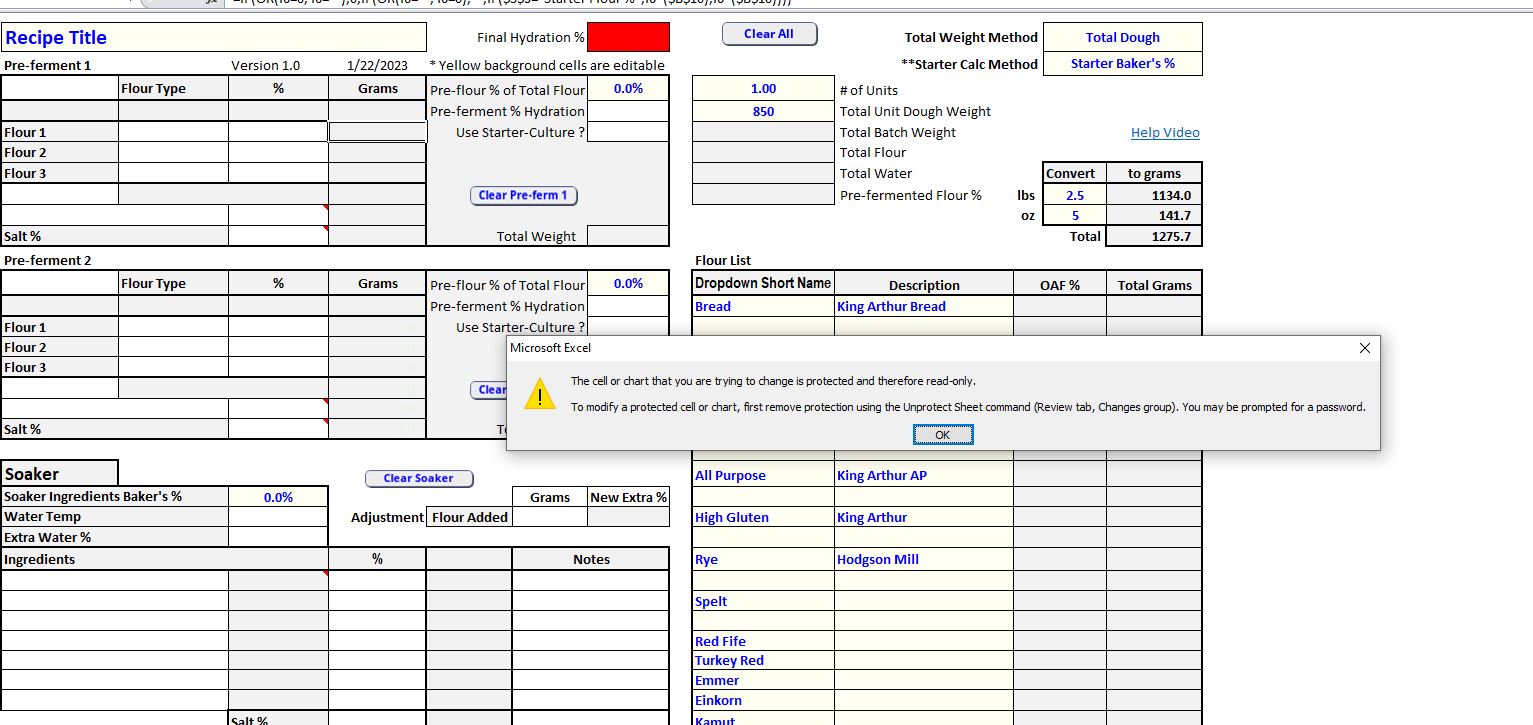Click the yellow warning triangle icon
1533x725 pixels.
click(540, 394)
